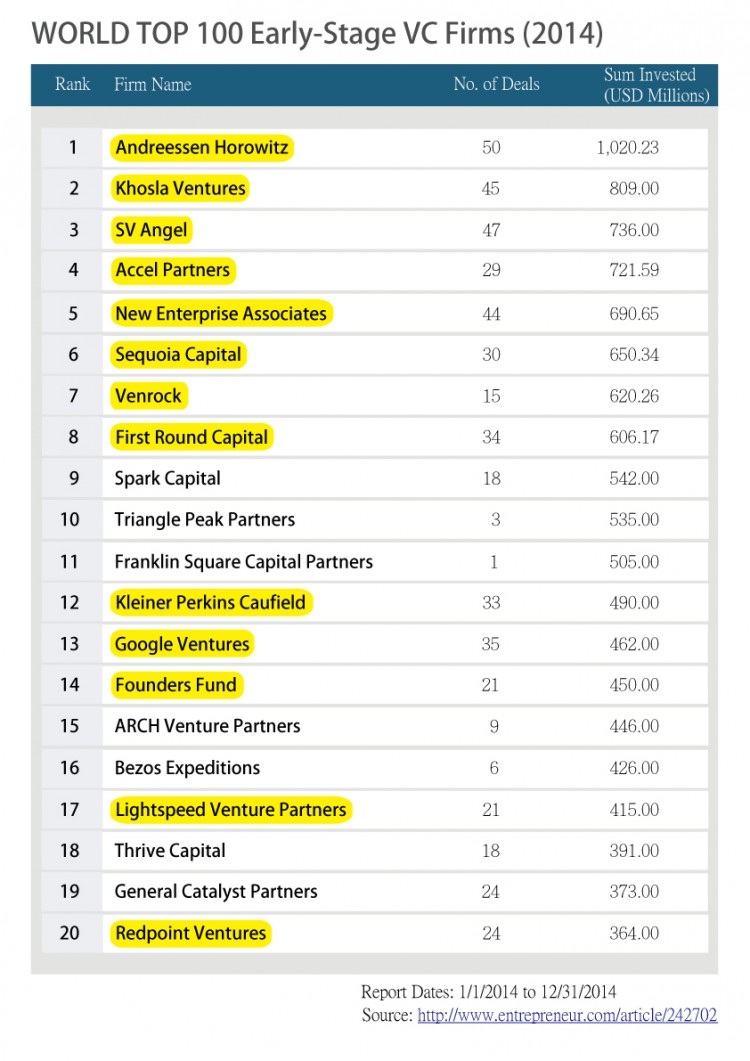This screenshot has height=1061, width=750.
Task: Click the Firm Name column header
Action: click(x=153, y=85)
